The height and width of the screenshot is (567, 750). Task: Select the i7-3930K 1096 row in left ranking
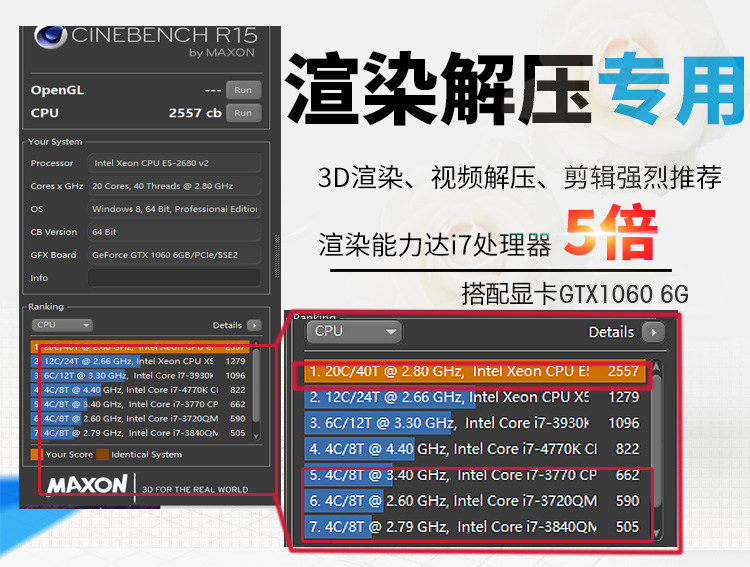140,376
